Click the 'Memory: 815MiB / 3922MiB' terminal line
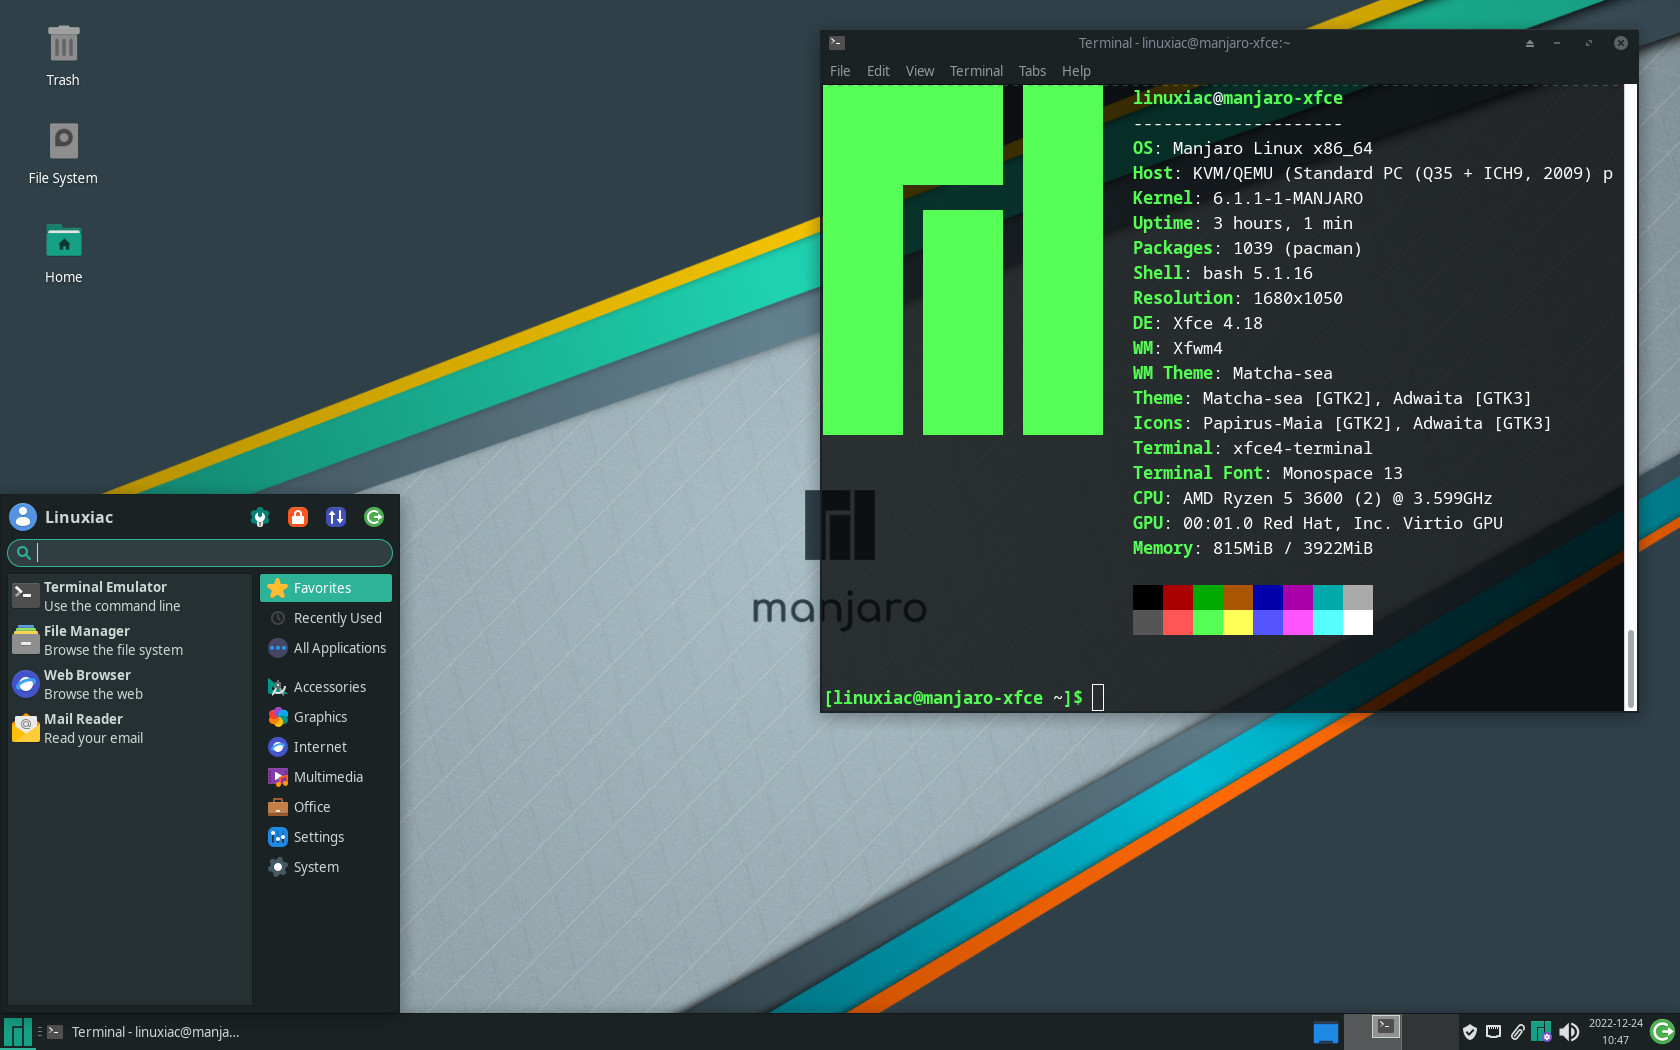Screen dimensions: 1680x1050 [1252, 548]
